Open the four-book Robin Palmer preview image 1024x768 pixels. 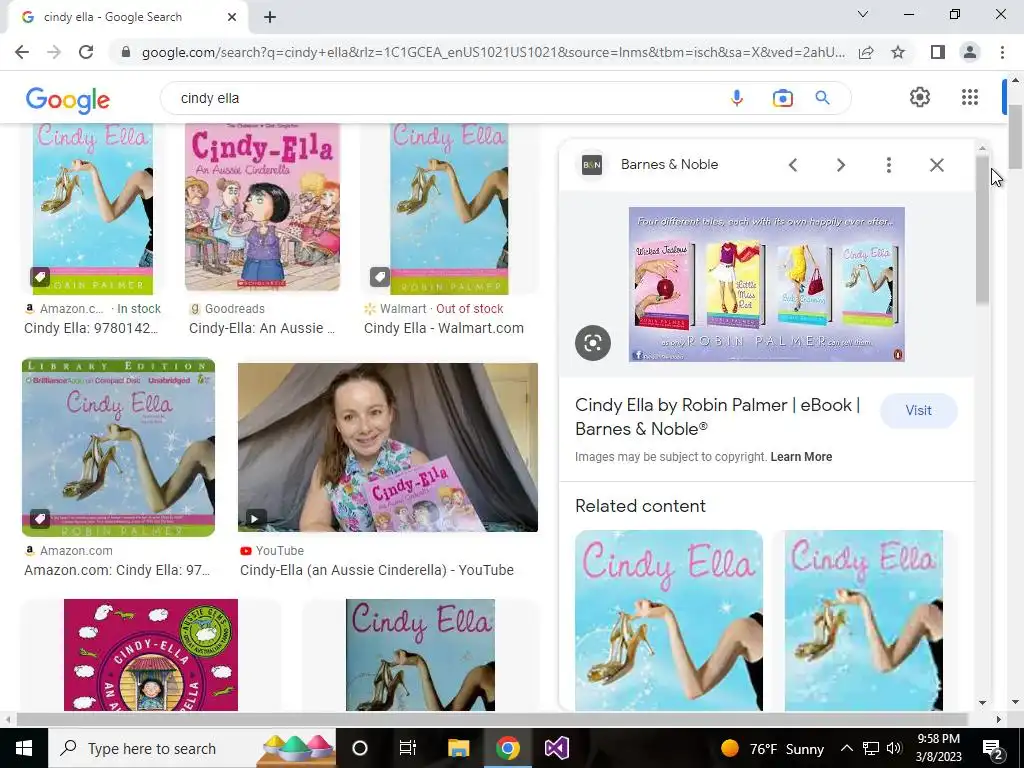(x=767, y=284)
